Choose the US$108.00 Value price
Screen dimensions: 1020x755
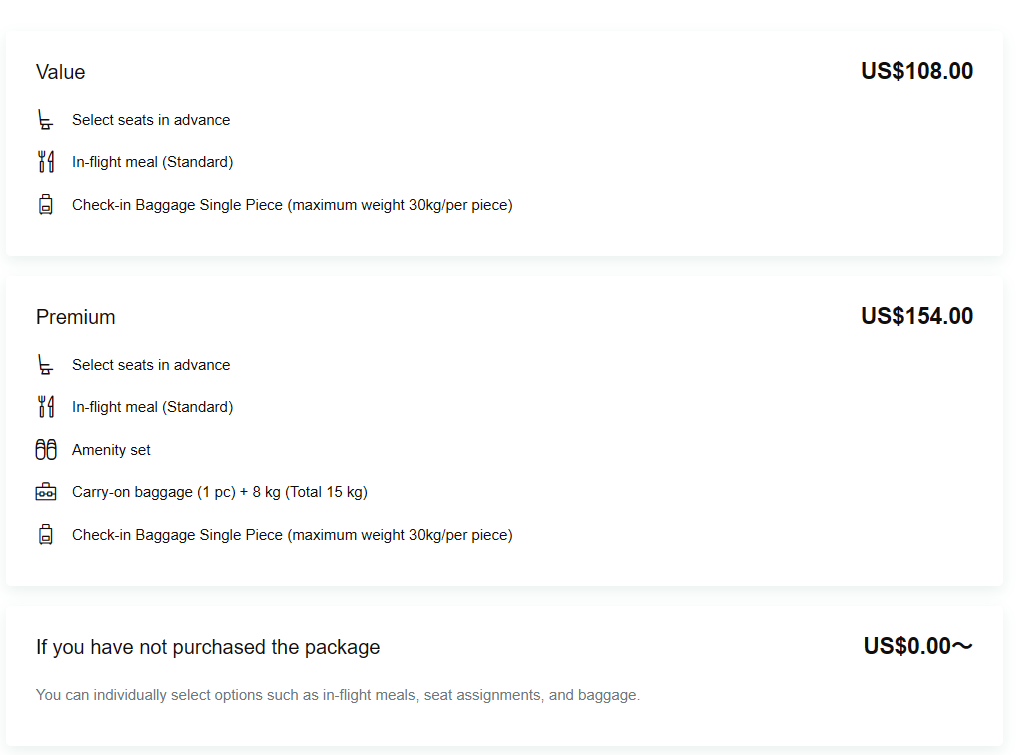tap(916, 71)
